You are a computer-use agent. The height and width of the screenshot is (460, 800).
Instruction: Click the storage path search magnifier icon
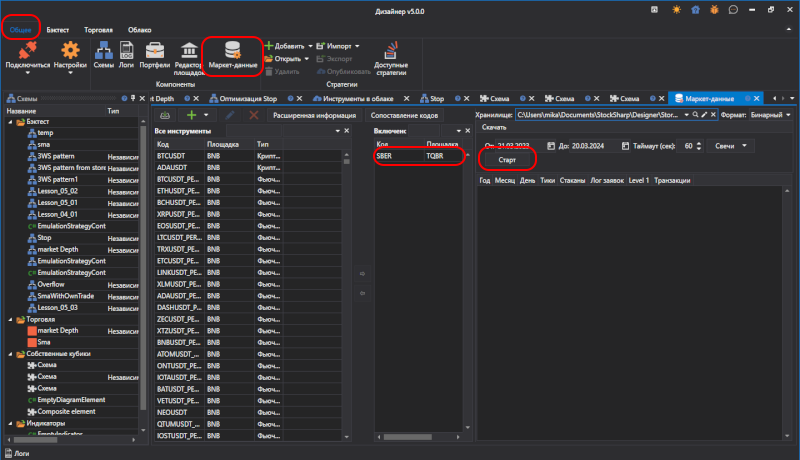coord(695,115)
